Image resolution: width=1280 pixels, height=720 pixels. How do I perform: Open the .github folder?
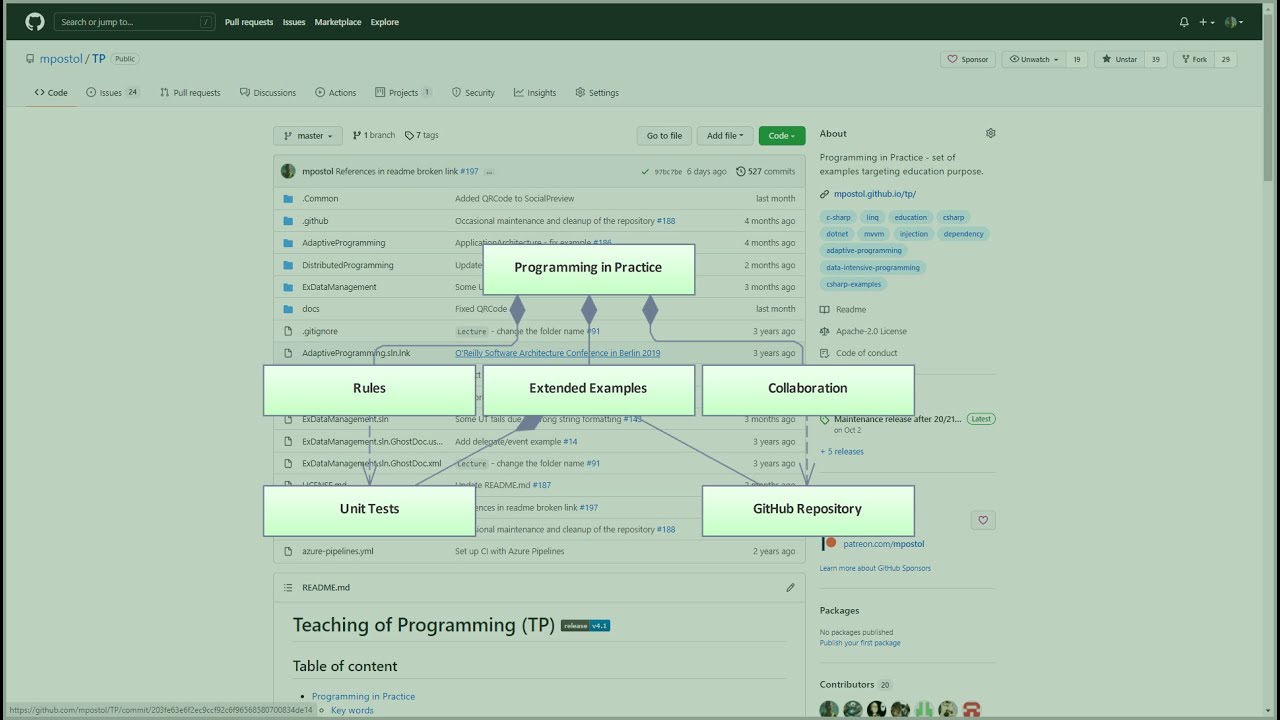[x=315, y=221]
